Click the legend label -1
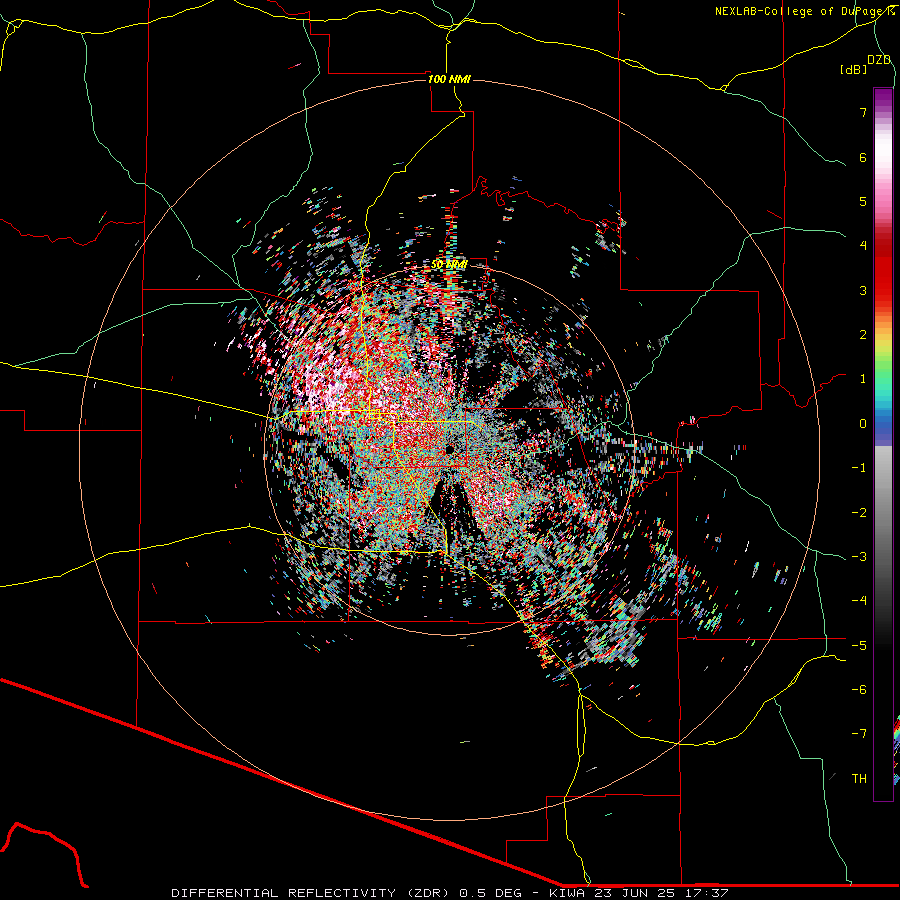The width and height of the screenshot is (900, 900). [859, 468]
